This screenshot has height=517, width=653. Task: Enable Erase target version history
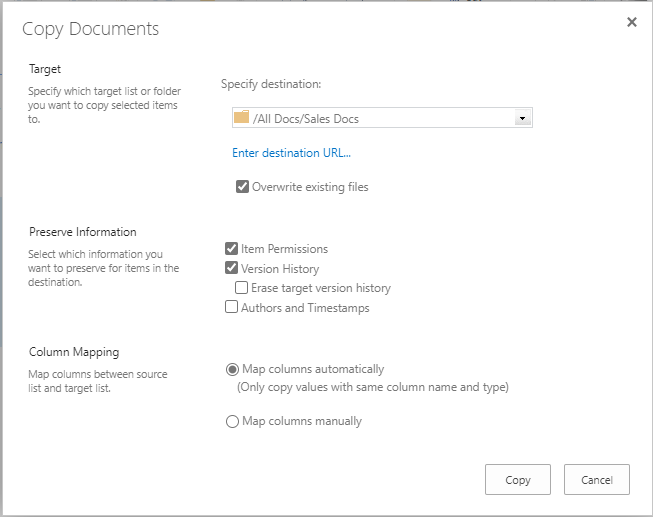tap(242, 287)
